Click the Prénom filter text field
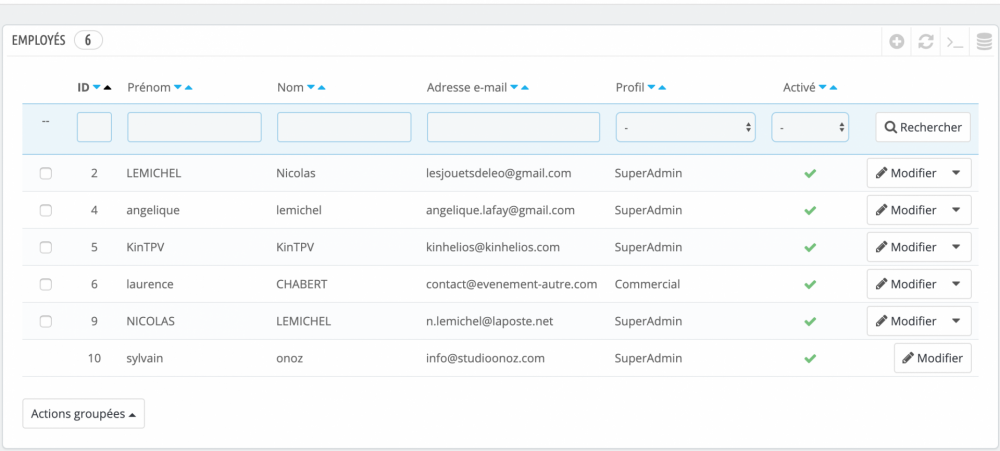The height and width of the screenshot is (451, 1000). 194,127
